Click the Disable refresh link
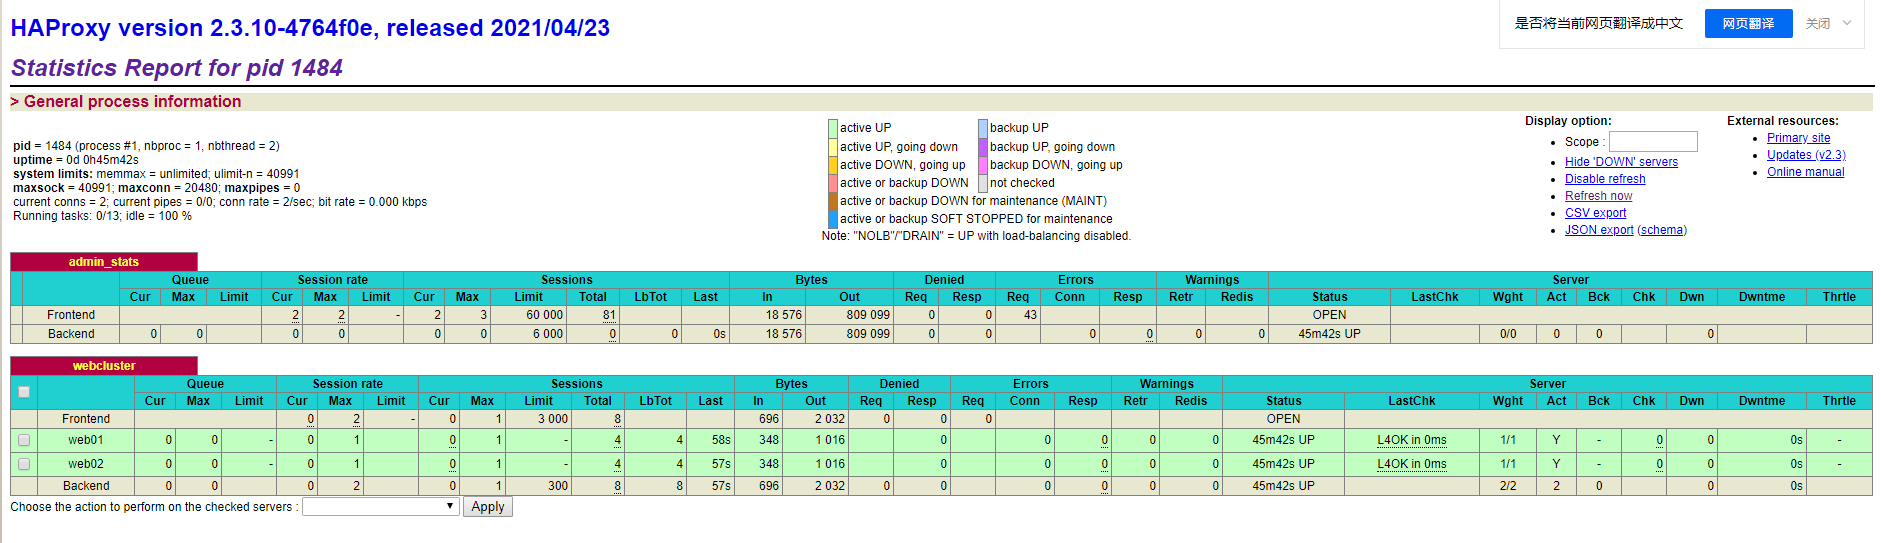This screenshot has width=1881, height=543. (x=1605, y=179)
